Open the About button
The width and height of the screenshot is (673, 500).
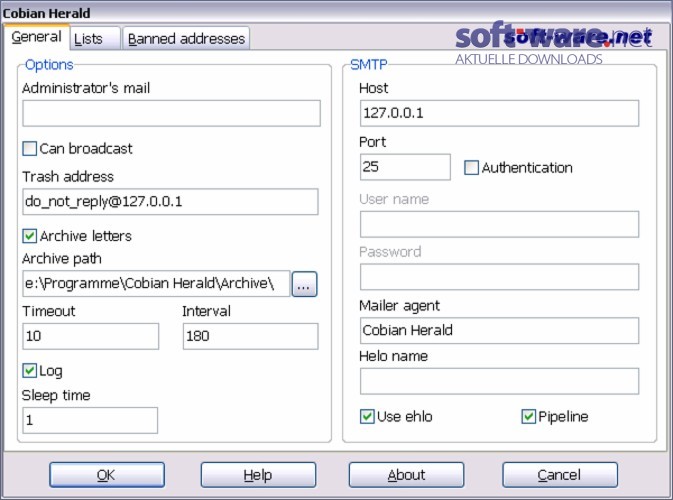(406, 475)
